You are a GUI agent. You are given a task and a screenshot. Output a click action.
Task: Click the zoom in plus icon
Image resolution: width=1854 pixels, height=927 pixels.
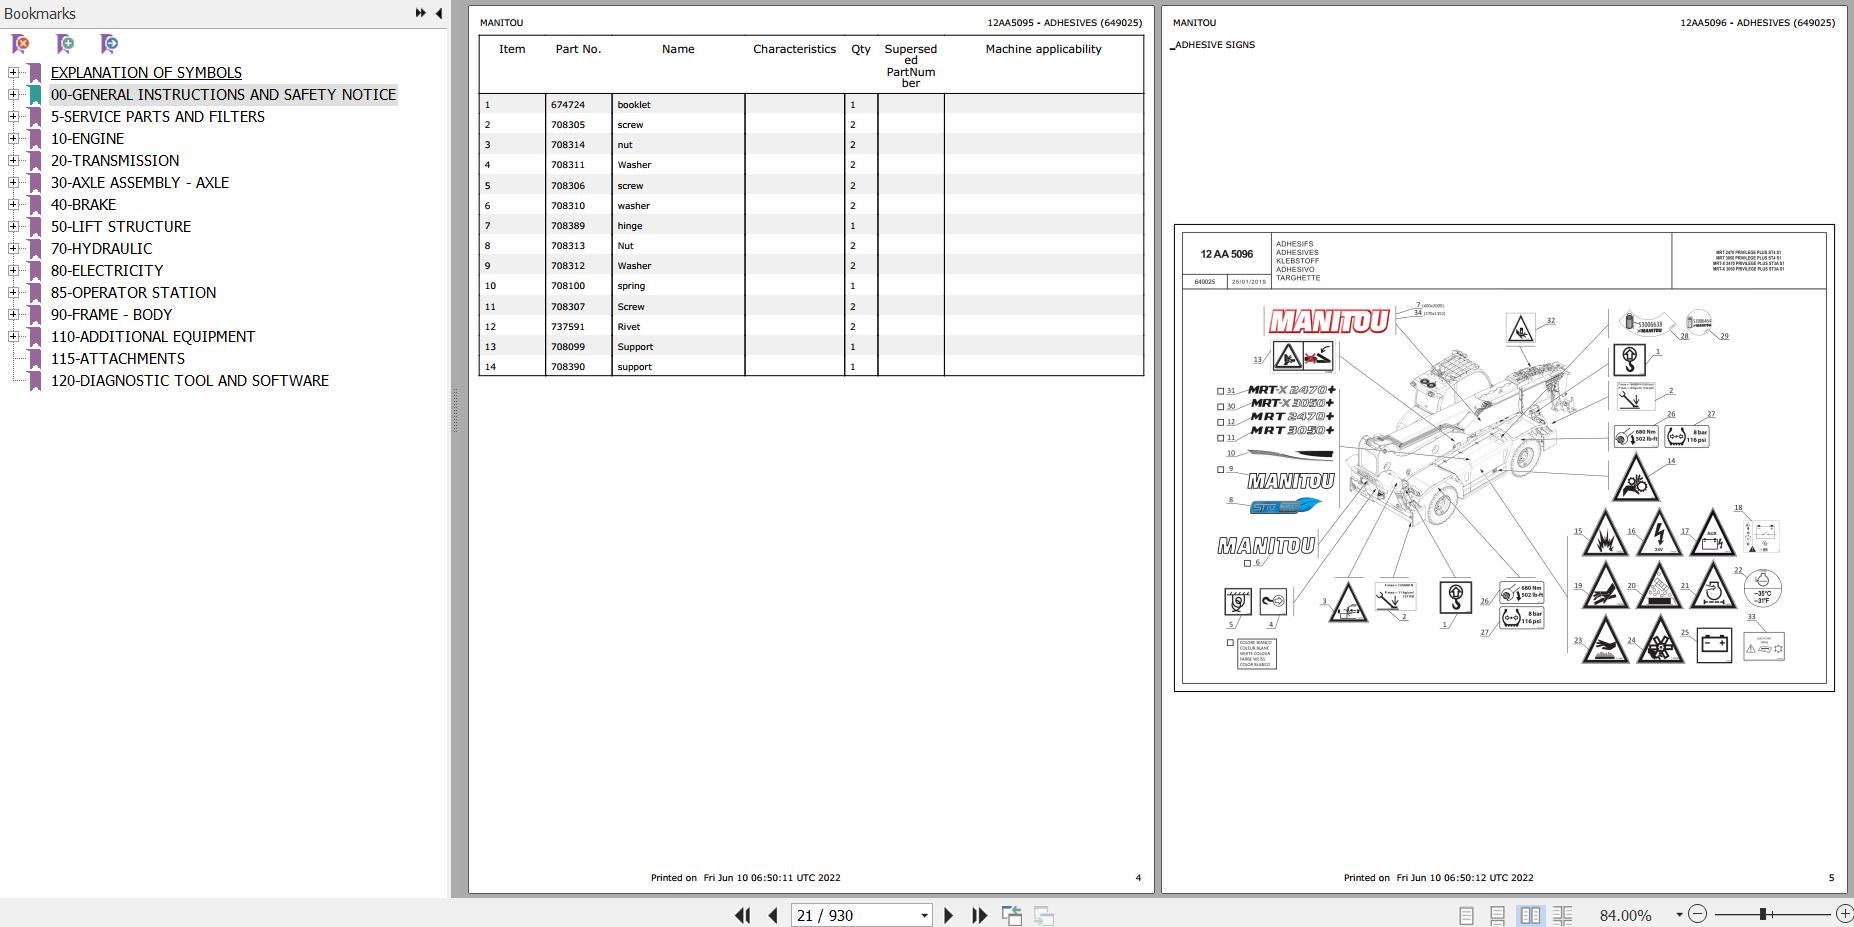(x=1845, y=914)
